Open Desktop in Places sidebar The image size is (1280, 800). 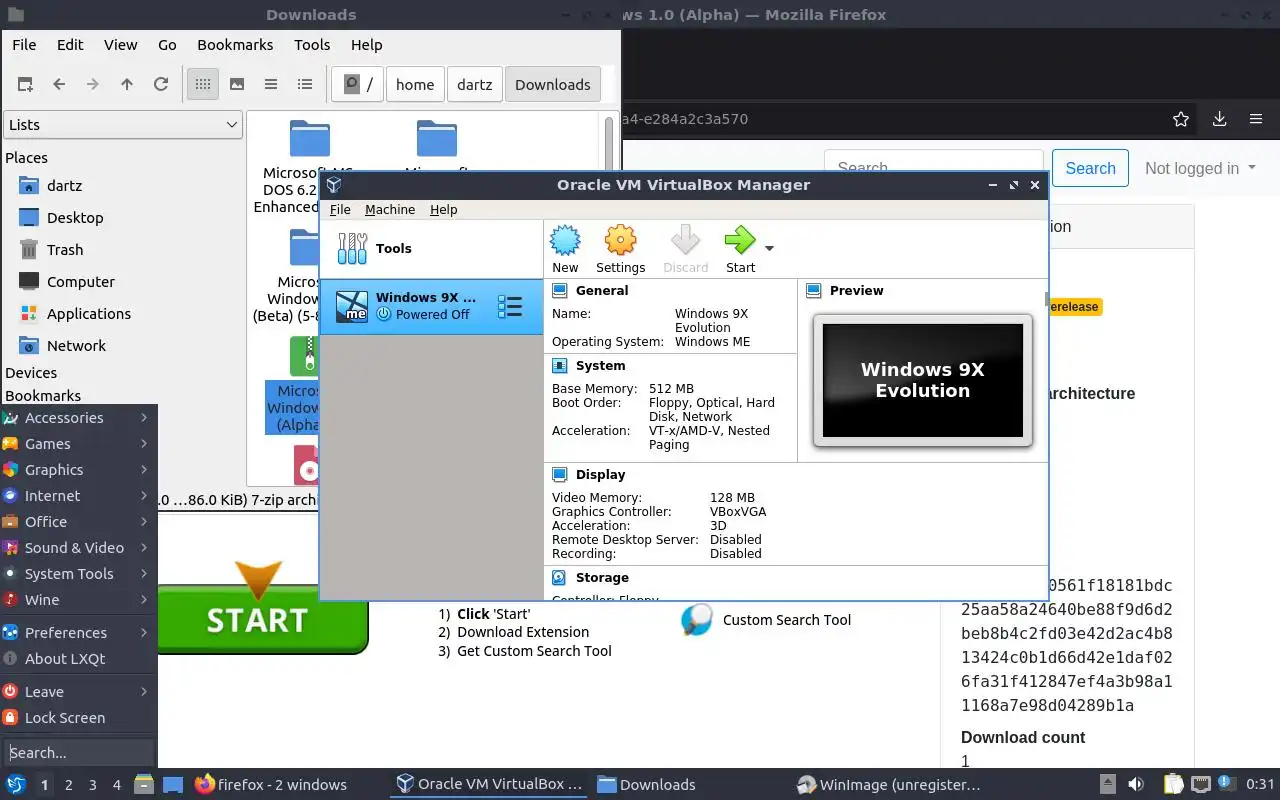click(75, 218)
